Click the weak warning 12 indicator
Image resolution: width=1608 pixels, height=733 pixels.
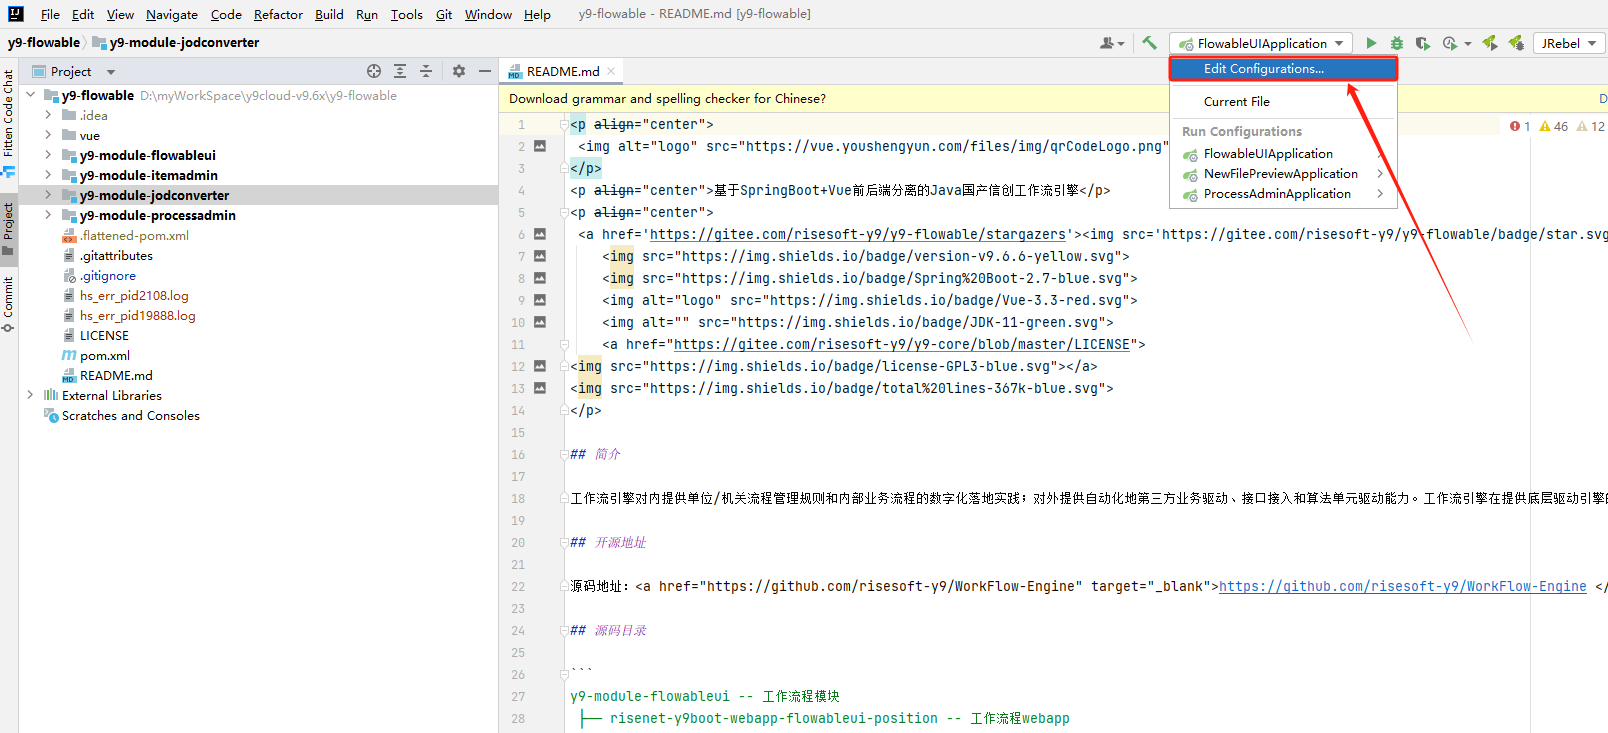pos(1591,126)
